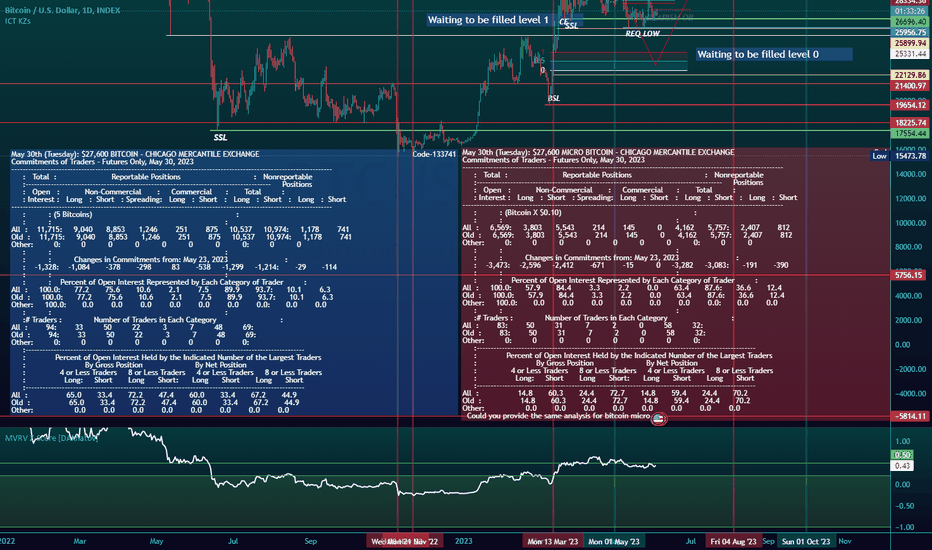Image resolution: width=932 pixels, height=550 pixels.
Task: Select the 25331.44 white price label
Action: 910,54
